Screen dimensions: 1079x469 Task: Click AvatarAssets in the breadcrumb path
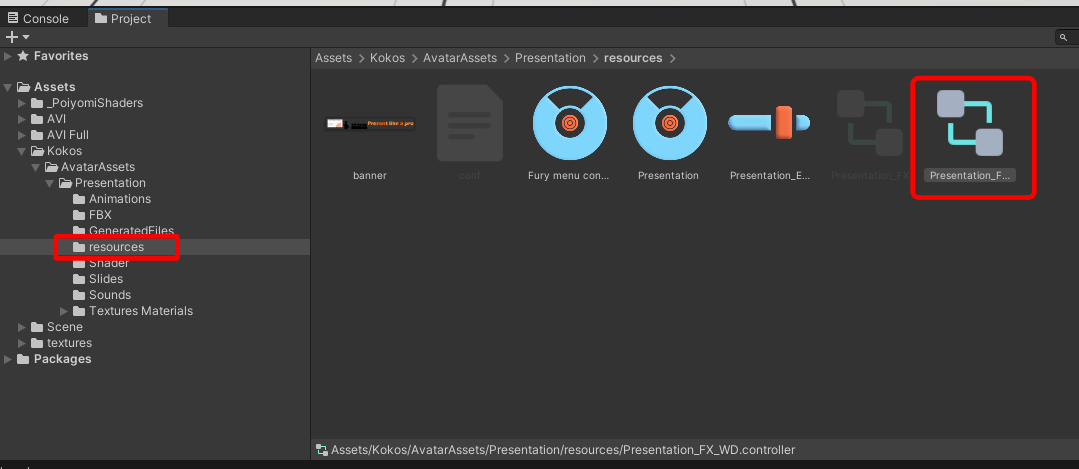coord(460,58)
